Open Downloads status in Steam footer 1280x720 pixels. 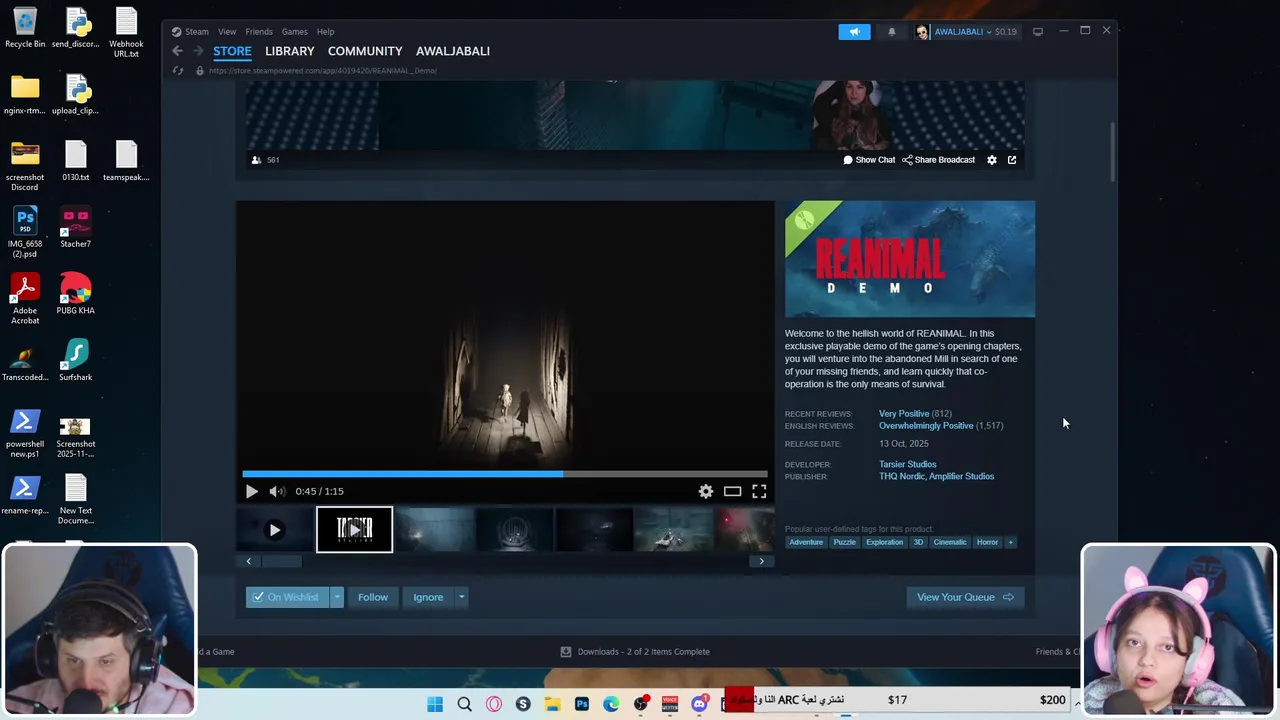pyautogui.click(x=635, y=652)
